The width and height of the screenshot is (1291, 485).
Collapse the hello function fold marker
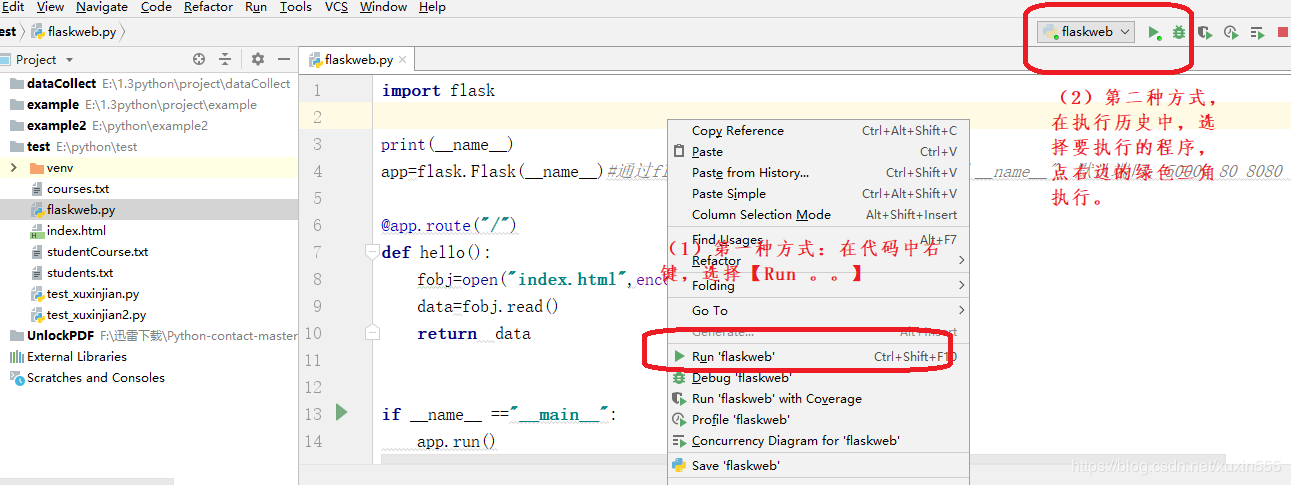coord(372,252)
